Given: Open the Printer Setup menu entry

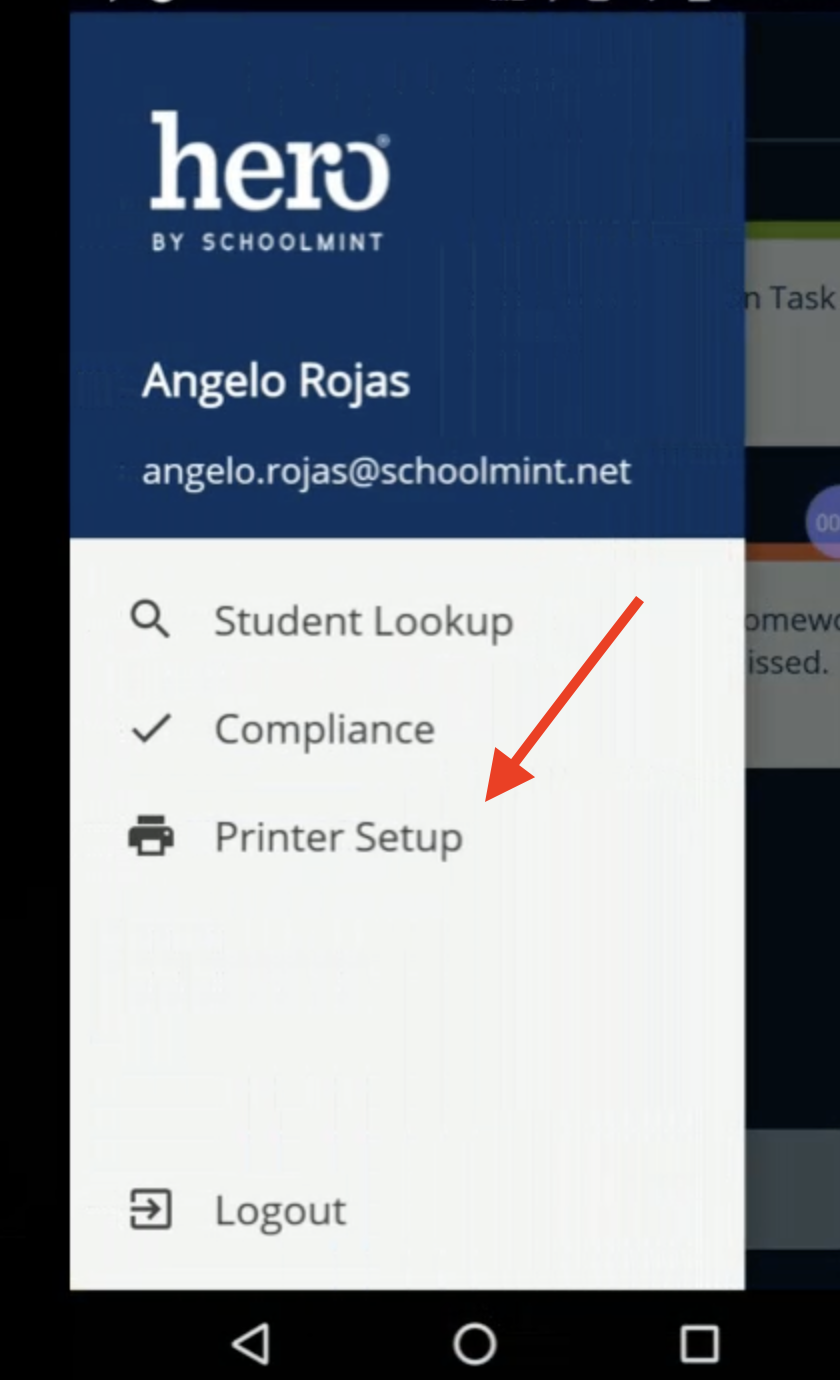Looking at the screenshot, I should pos(338,837).
